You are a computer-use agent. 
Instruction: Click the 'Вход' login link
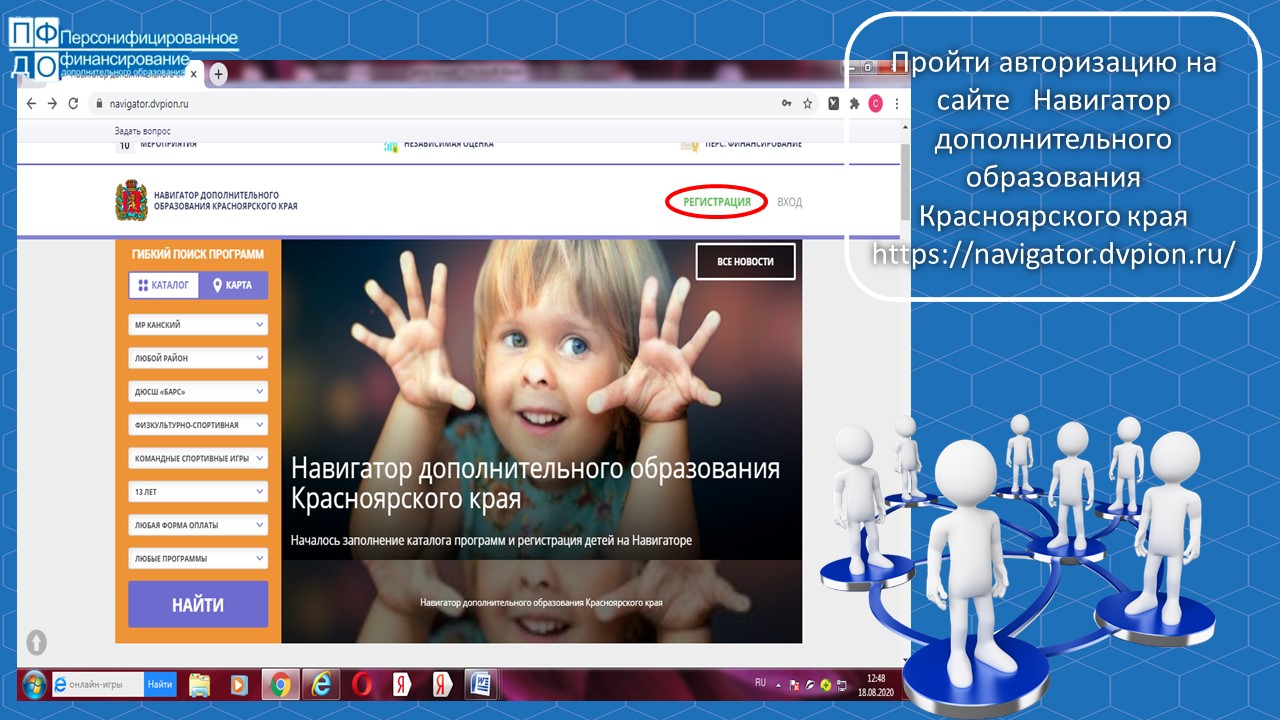click(x=789, y=202)
